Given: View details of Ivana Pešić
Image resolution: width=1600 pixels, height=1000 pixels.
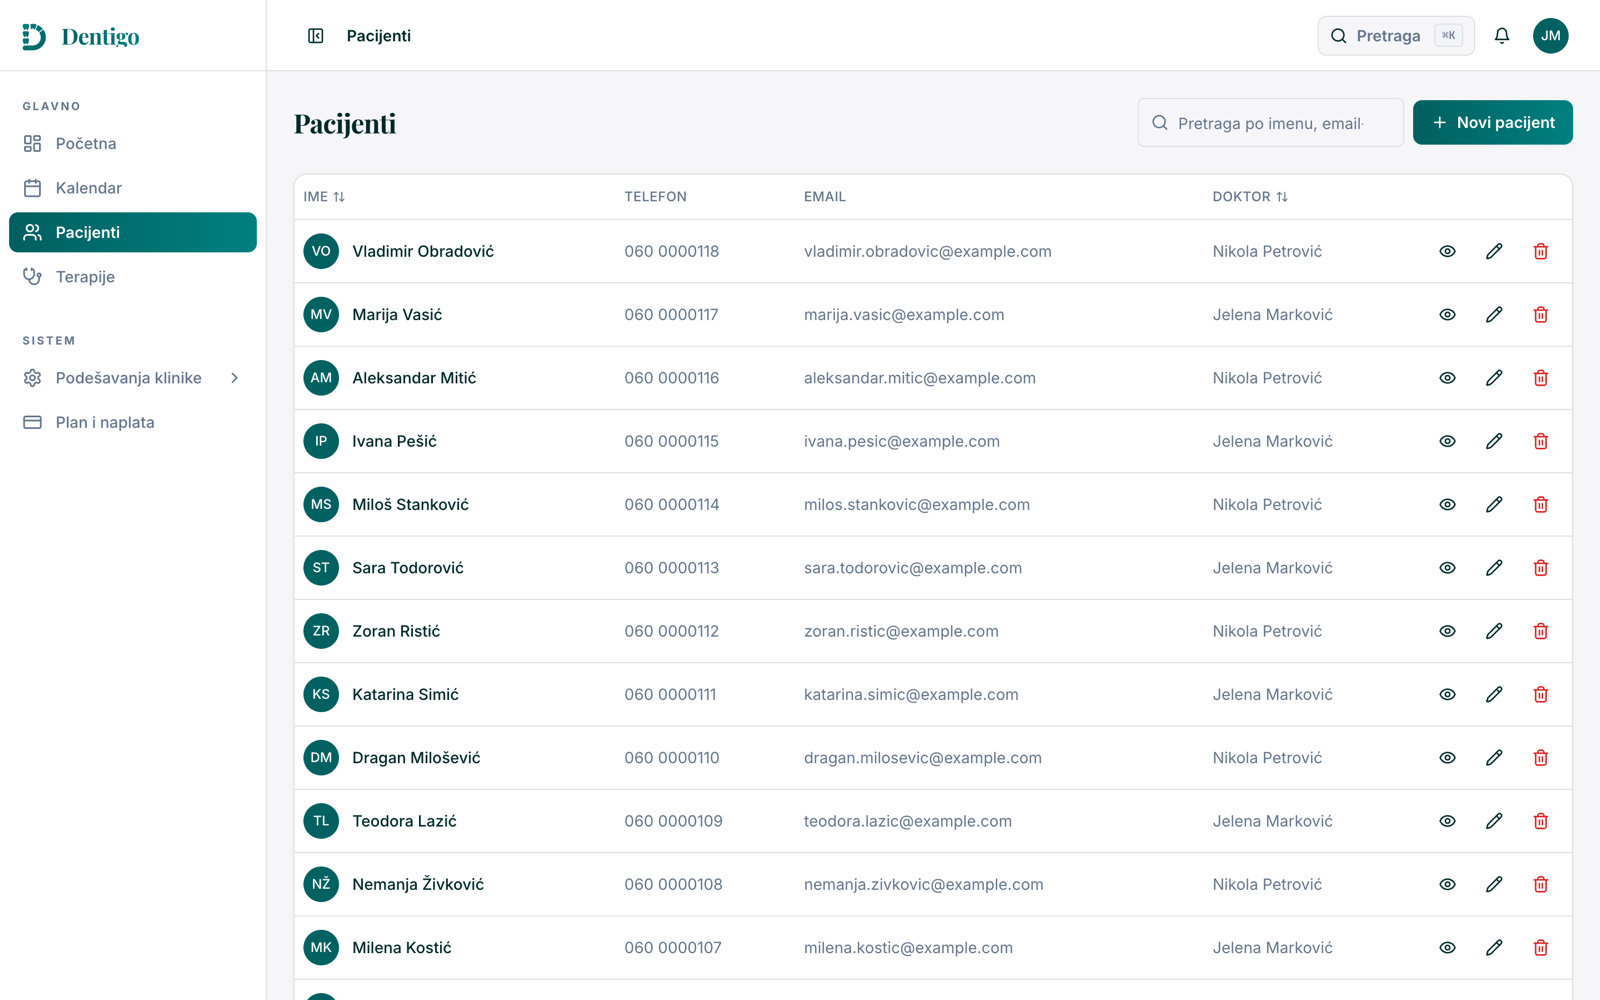Looking at the screenshot, I should [1447, 441].
